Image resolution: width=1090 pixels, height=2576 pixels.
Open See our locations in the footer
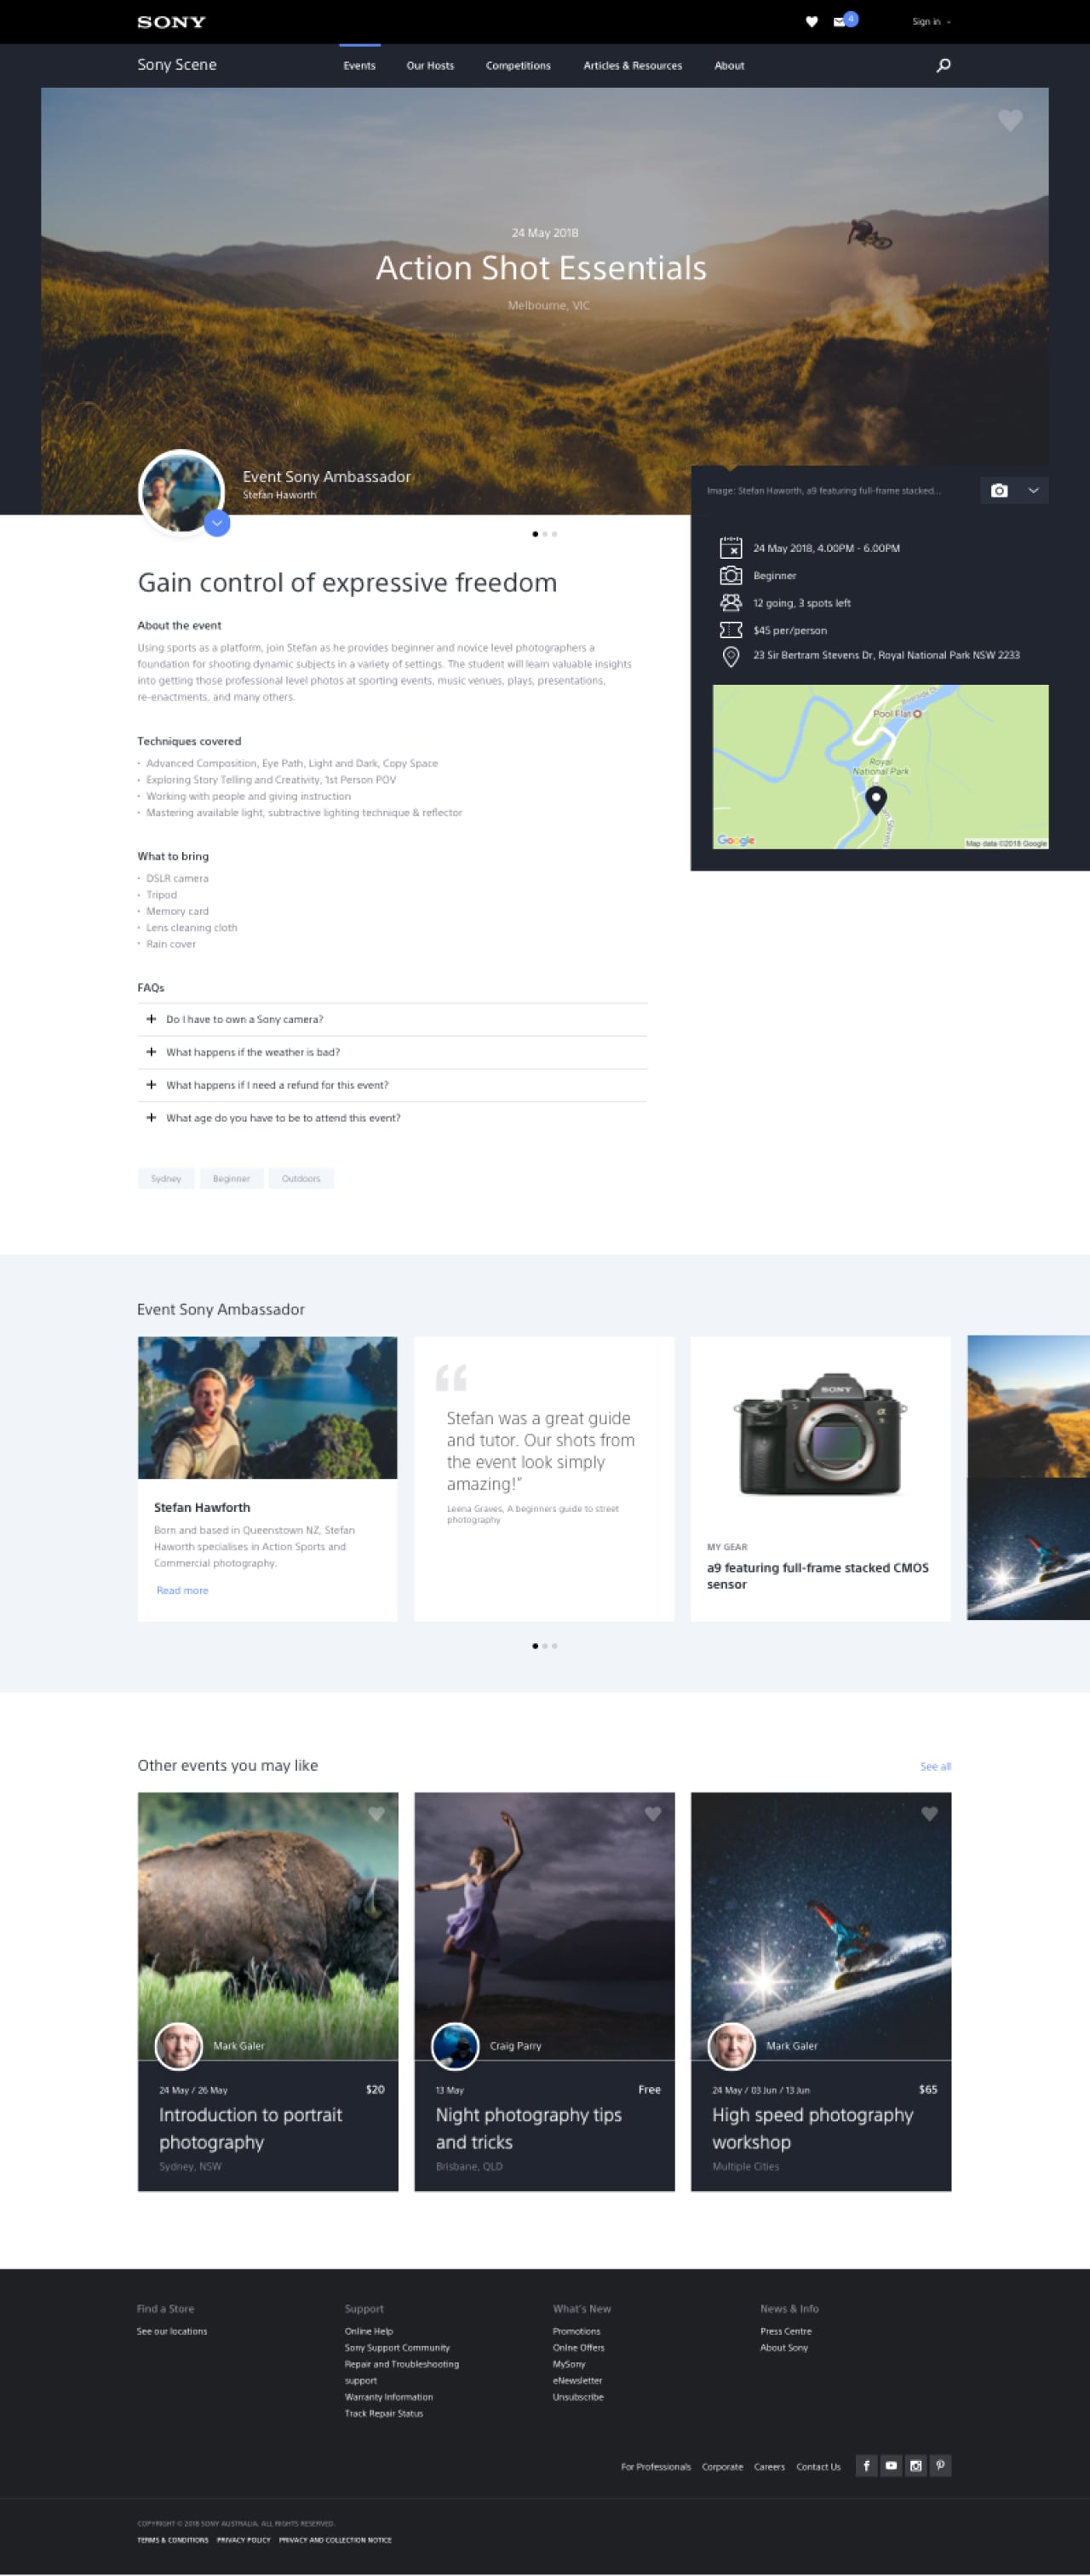(172, 2332)
